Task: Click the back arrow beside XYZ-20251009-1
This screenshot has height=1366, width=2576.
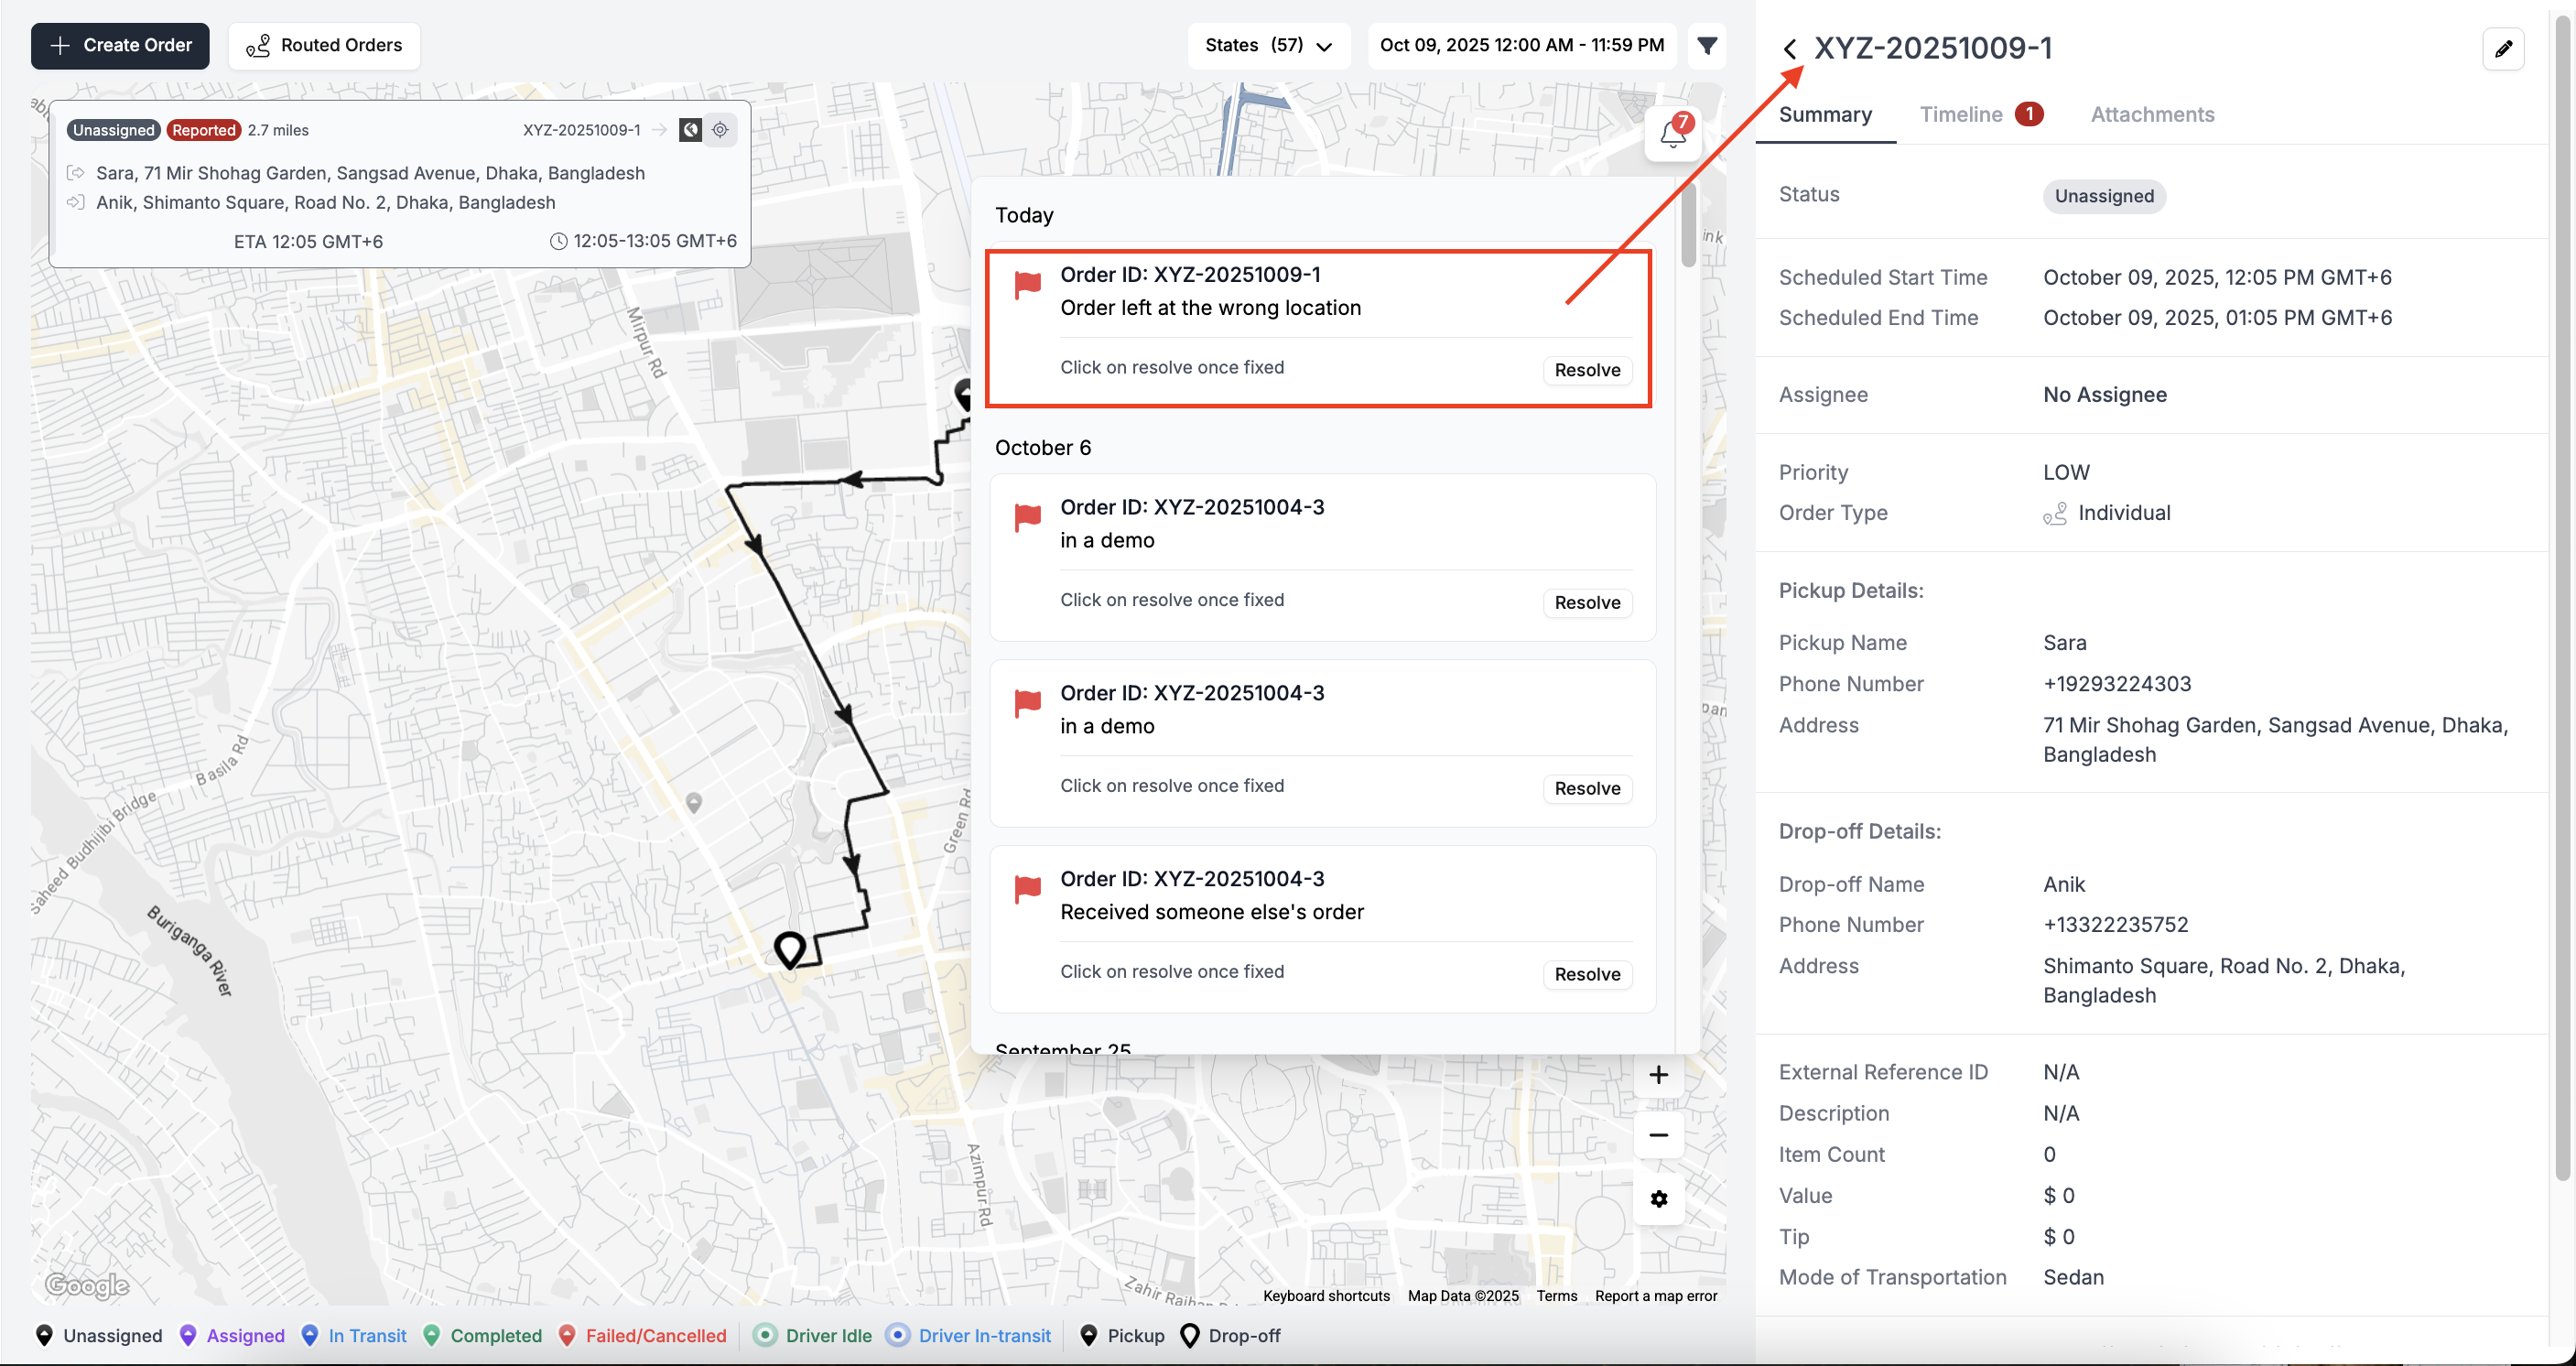Action: coord(1790,48)
